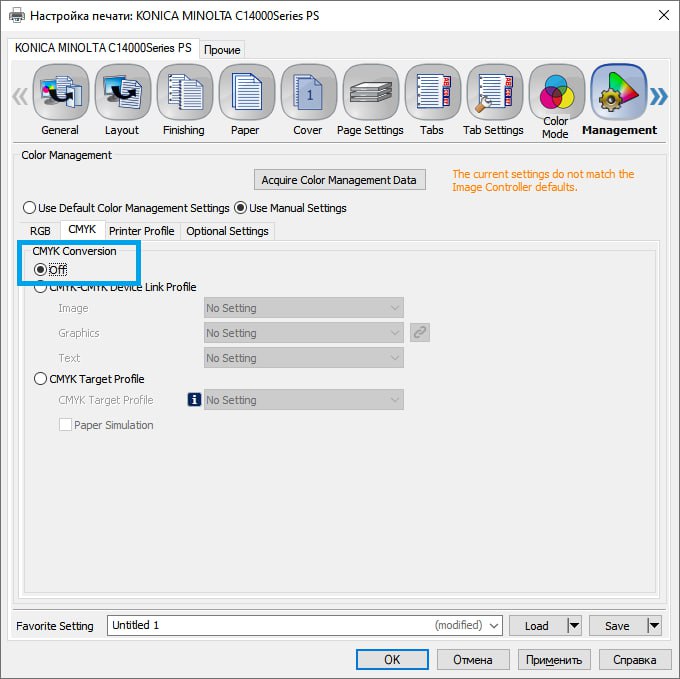
Task: Open help with the Справка button
Action: tap(634, 659)
